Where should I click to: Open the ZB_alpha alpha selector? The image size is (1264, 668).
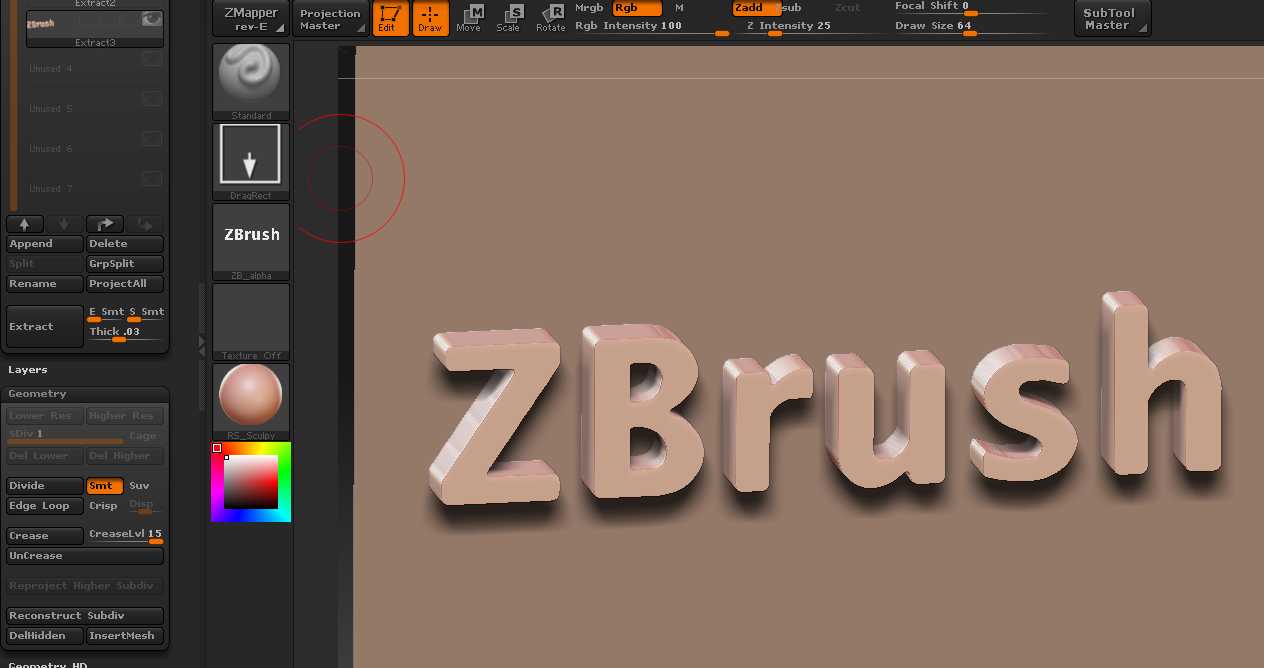[x=251, y=242]
